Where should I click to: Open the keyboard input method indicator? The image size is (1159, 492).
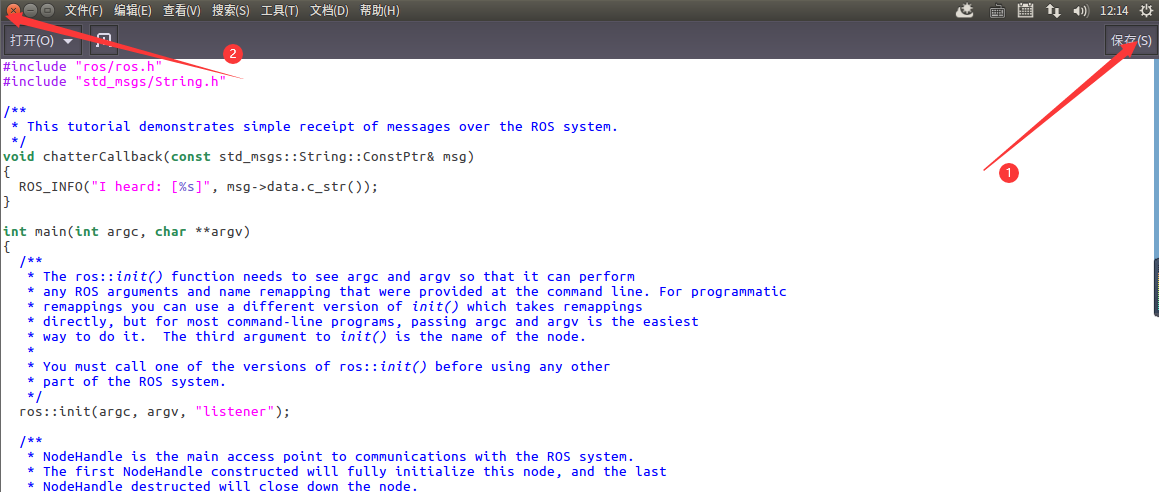(997, 10)
